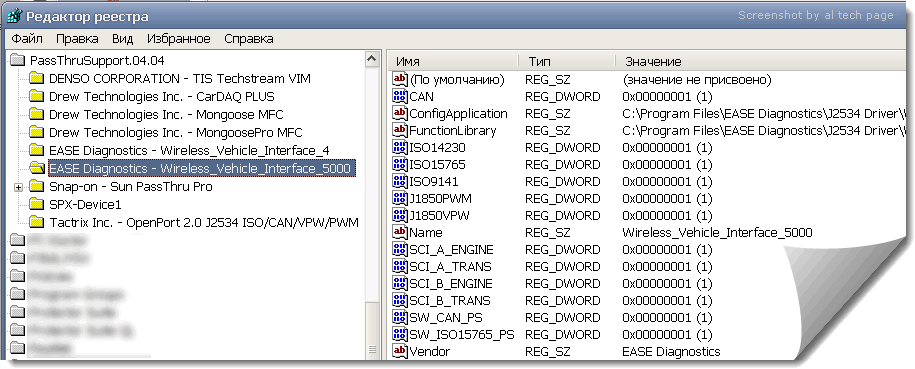915x369 pixels.
Task: Select the string icon beside Vendor value
Action: 400,351
